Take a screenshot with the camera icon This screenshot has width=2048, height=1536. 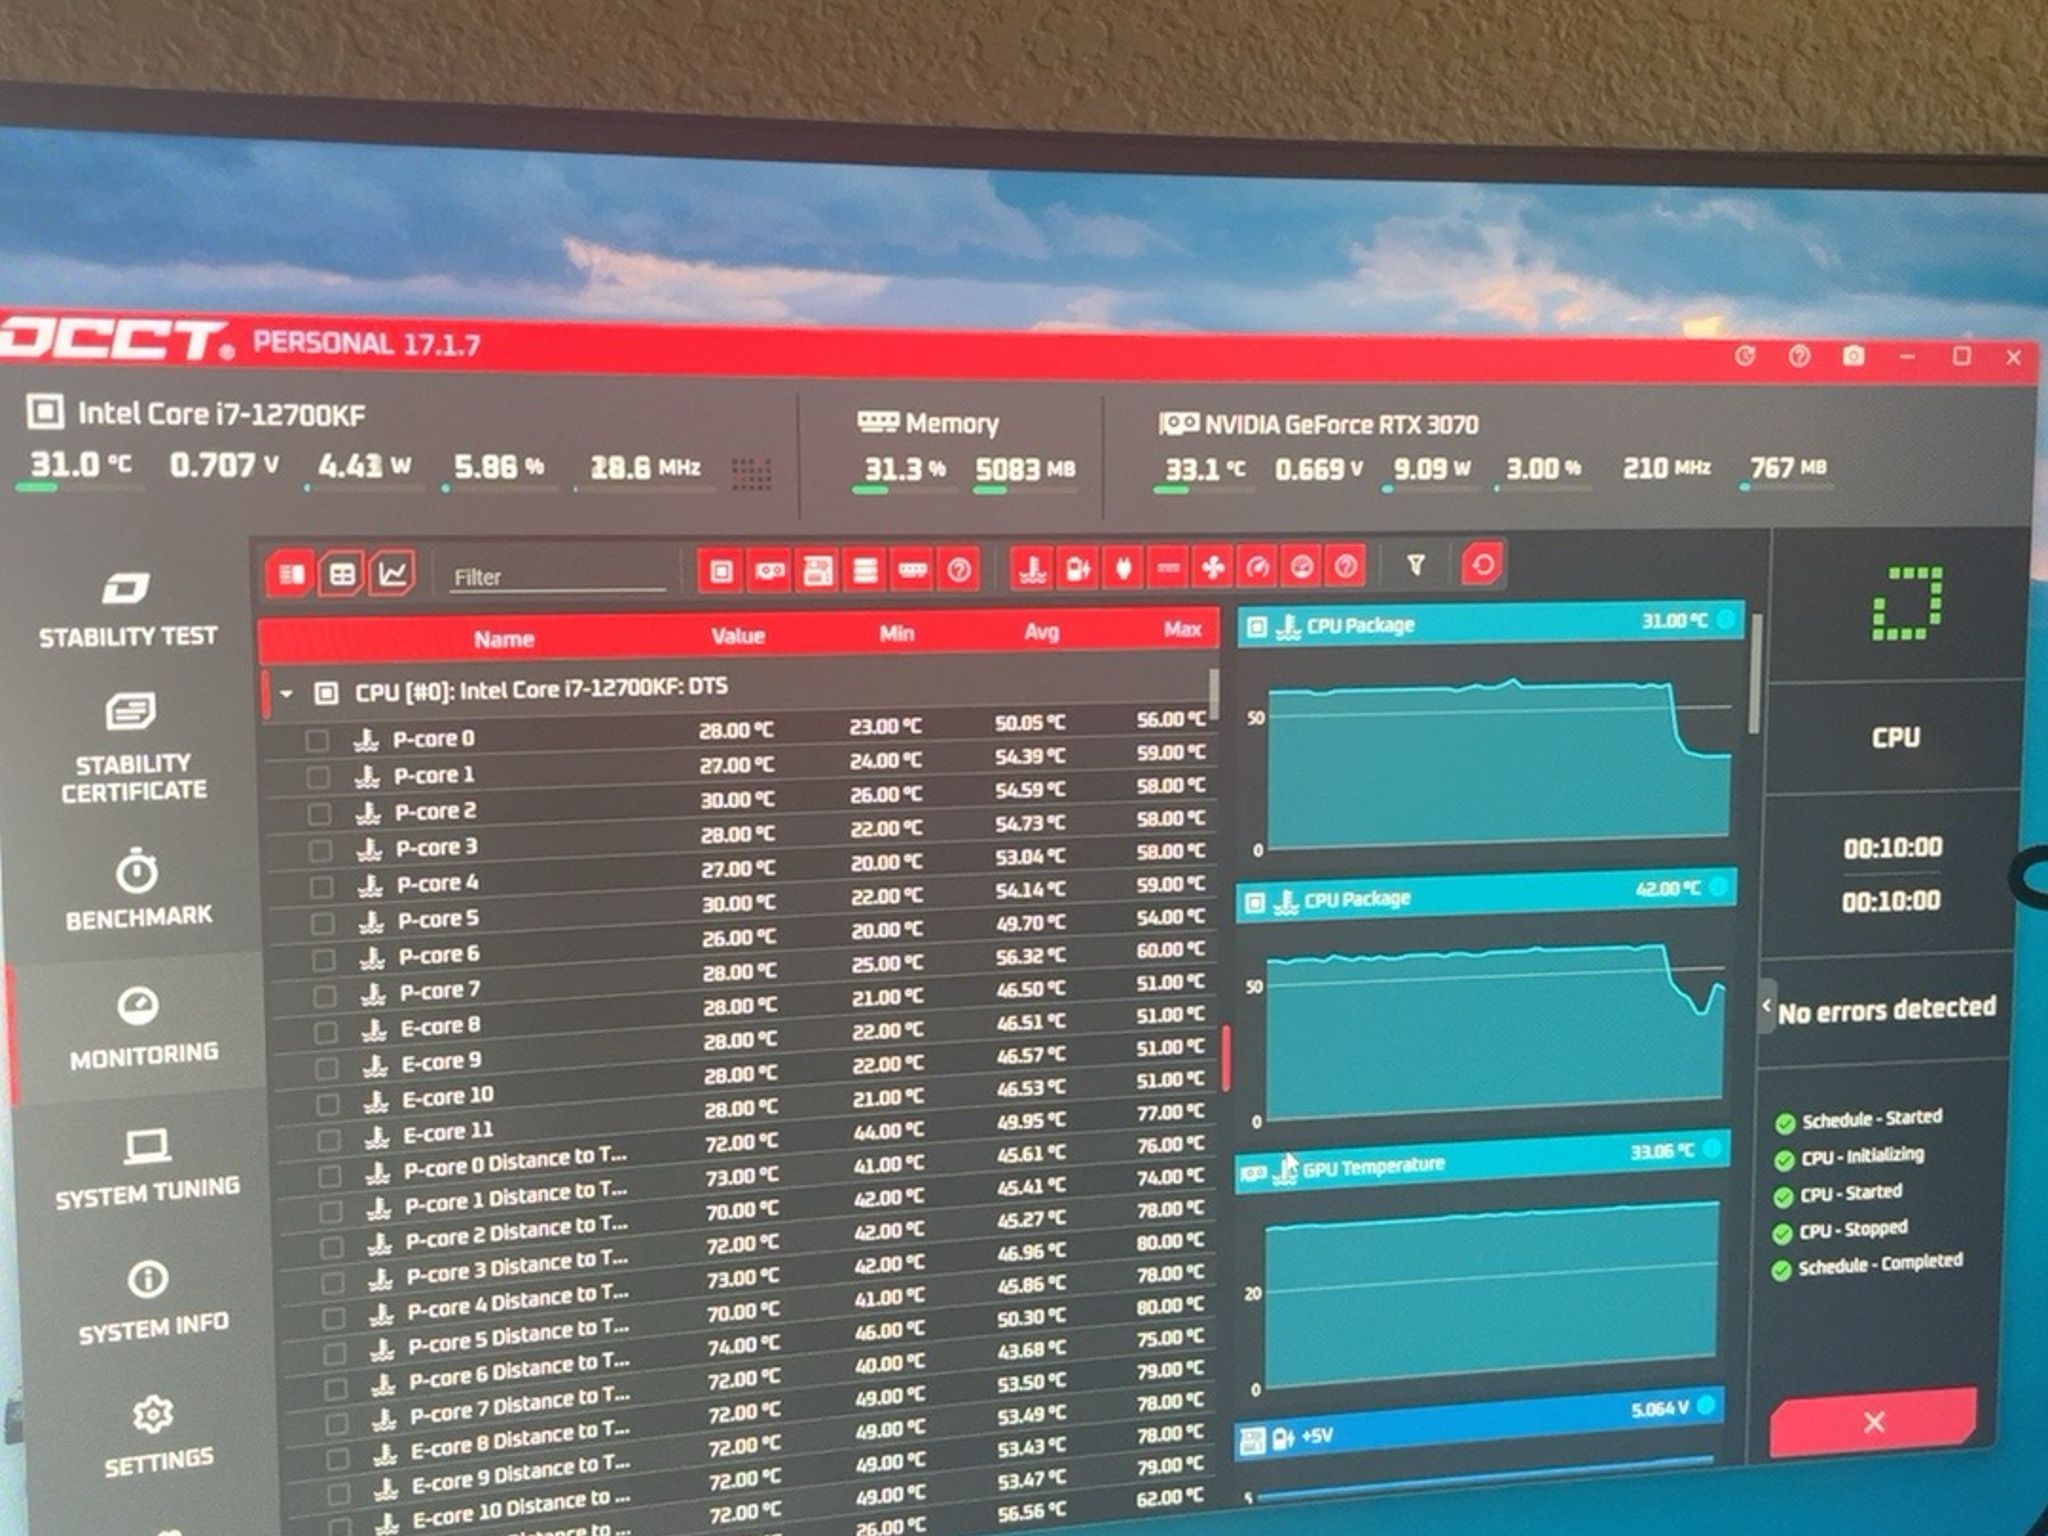pos(1853,356)
